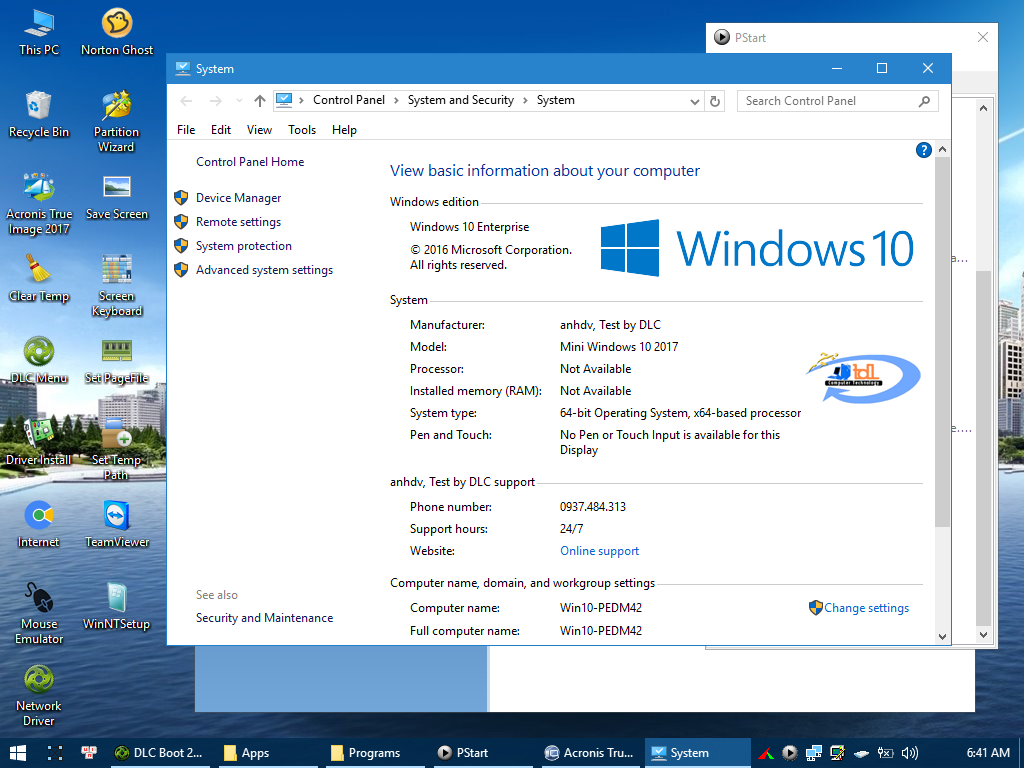Go to Control Panel Home
The width and height of the screenshot is (1024, 768).
click(250, 162)
